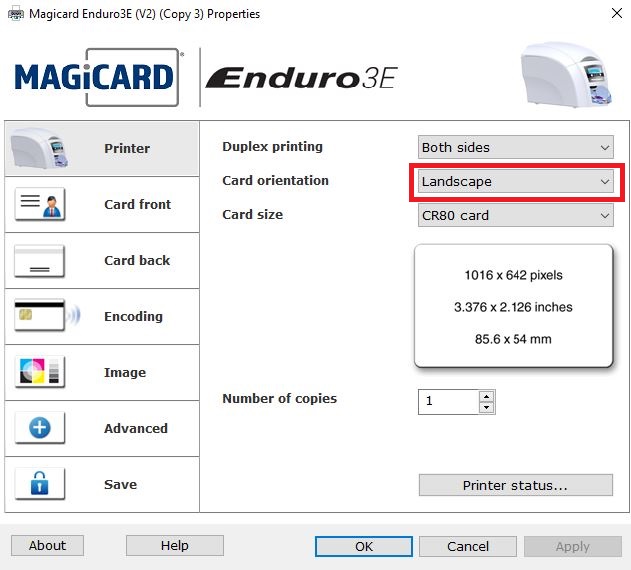The image size is (631, 570).
Task: Click the Enduro printer picture in header
Action: point(566,75)
